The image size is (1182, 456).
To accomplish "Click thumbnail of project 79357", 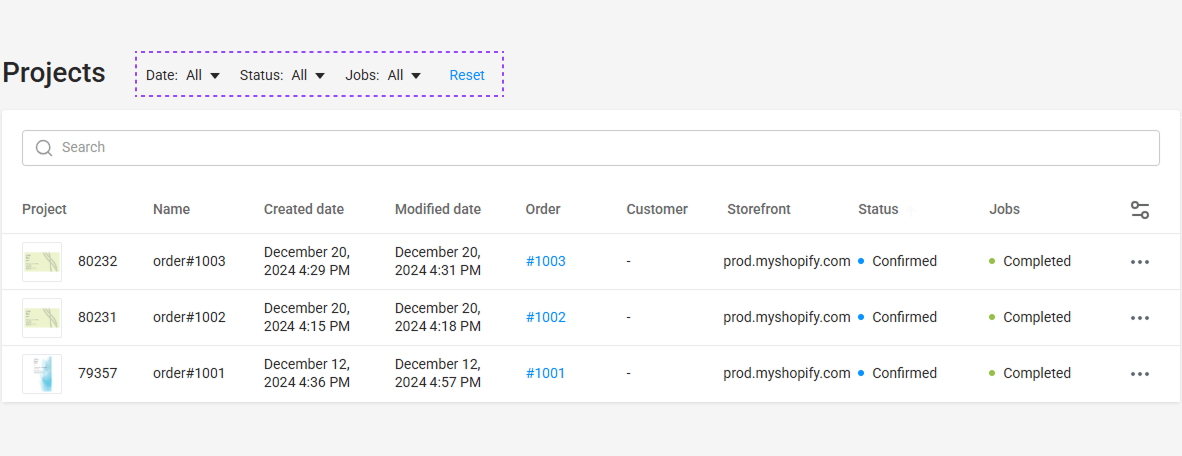I will click(x=42, y=374).
